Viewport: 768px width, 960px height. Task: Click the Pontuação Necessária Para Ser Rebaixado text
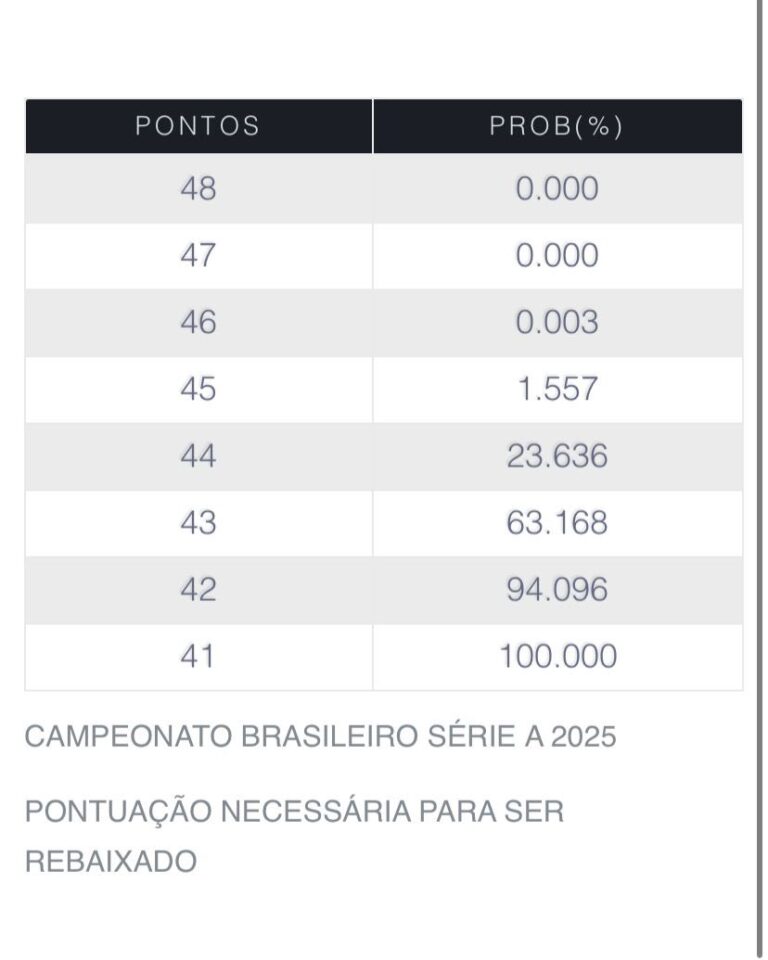[294, 836]
